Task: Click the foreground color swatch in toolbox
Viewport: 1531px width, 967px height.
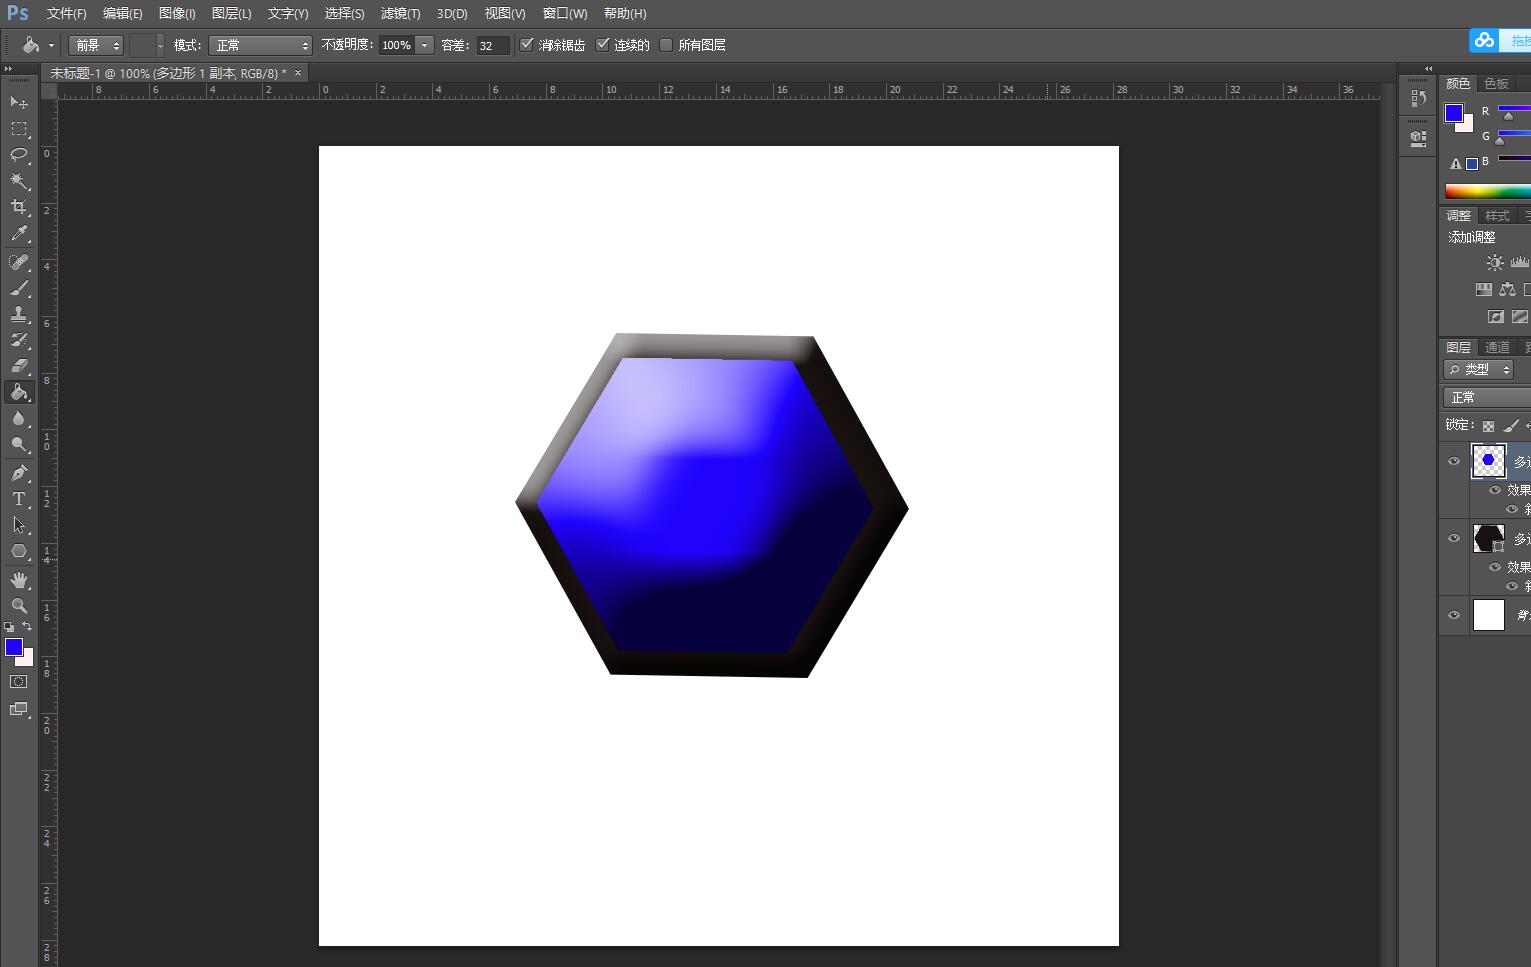Action: (x=14, y=647)
